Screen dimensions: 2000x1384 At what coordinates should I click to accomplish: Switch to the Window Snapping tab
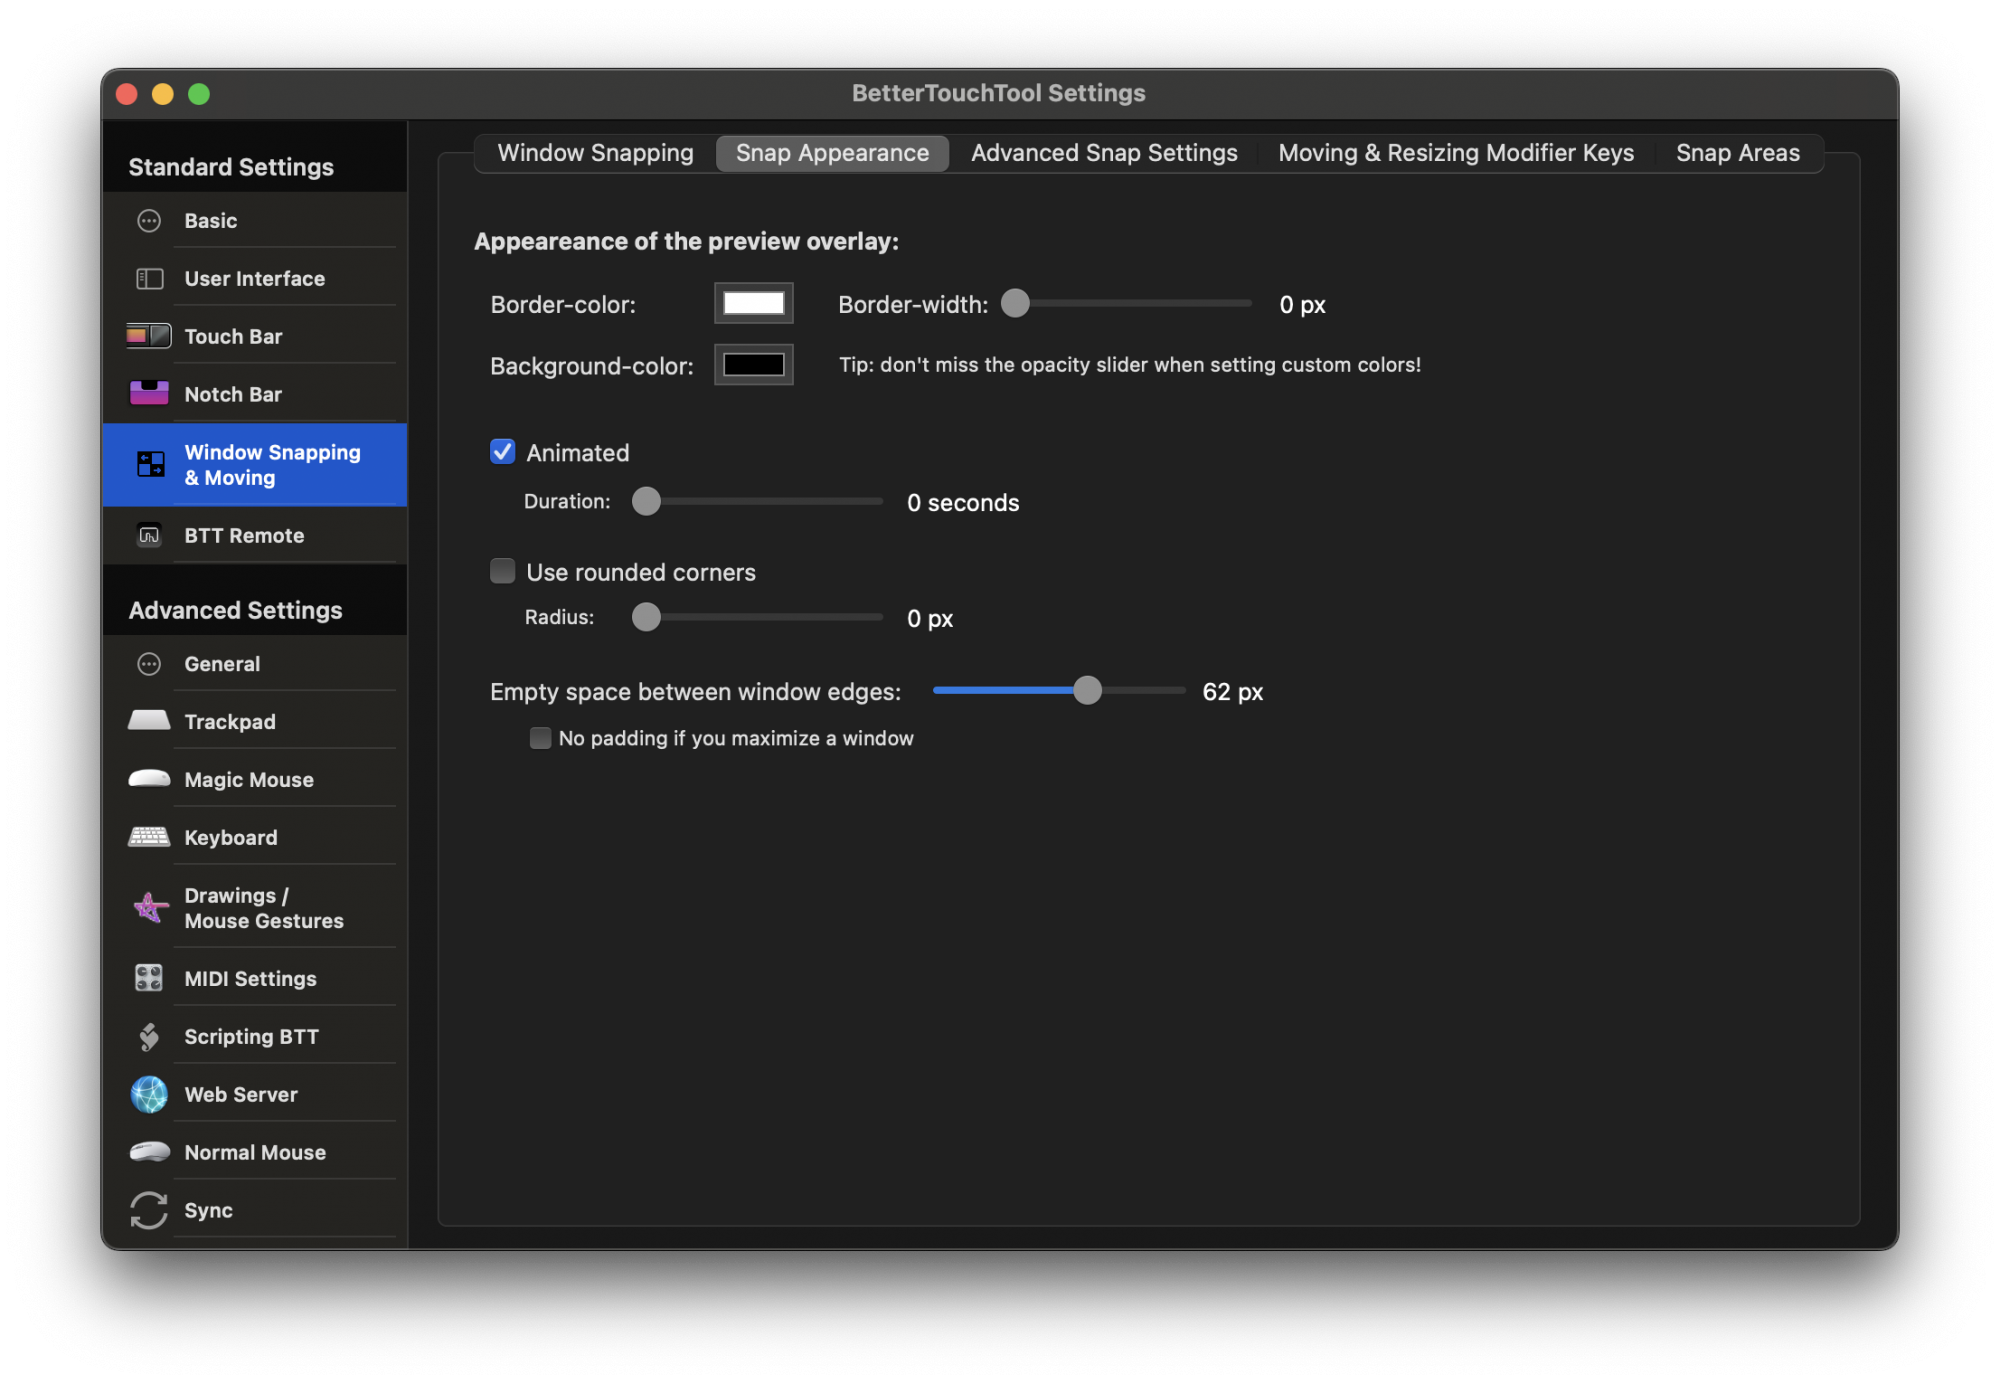coord(595,153)
